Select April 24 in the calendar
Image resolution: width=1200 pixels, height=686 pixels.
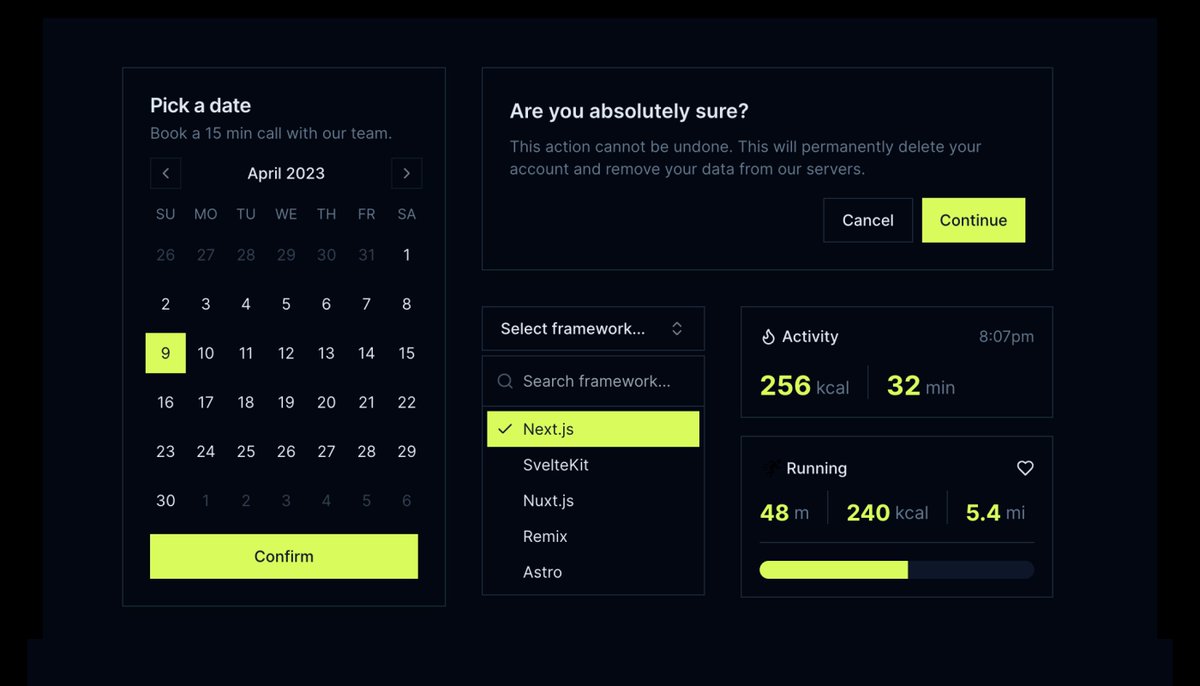(205, 451)
